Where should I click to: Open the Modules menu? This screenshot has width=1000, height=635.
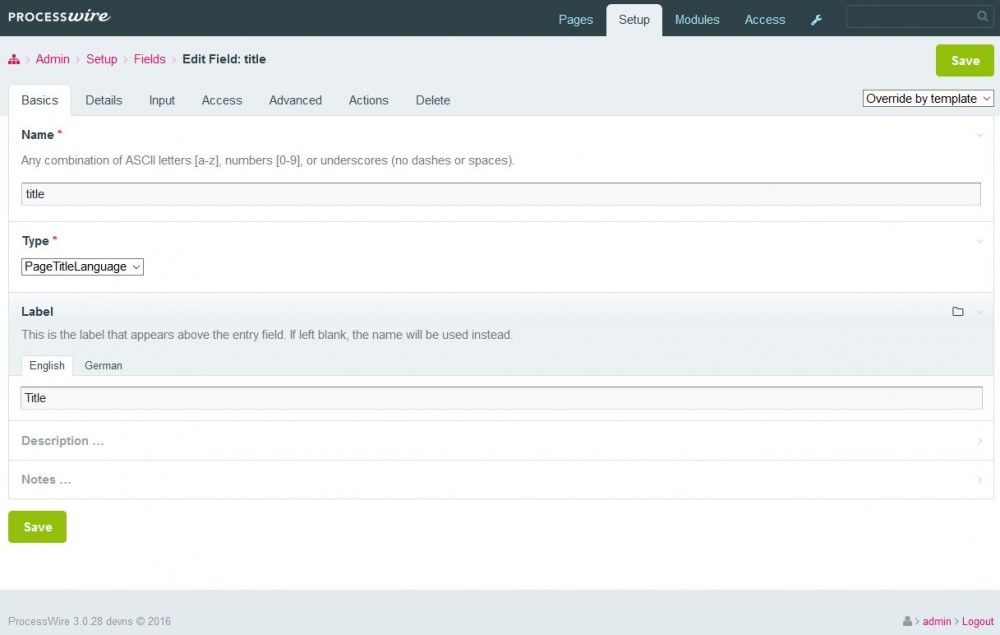click(697, 20)
